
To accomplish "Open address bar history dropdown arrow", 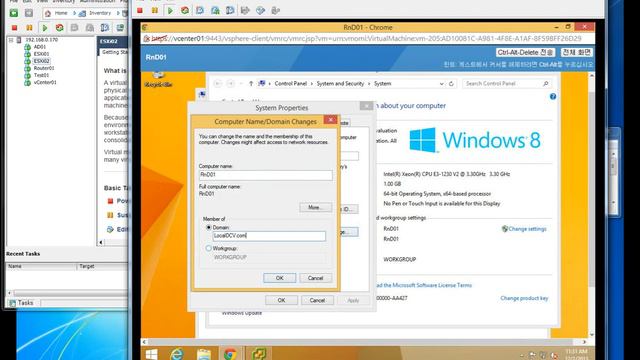I will [x=441, y=84].
